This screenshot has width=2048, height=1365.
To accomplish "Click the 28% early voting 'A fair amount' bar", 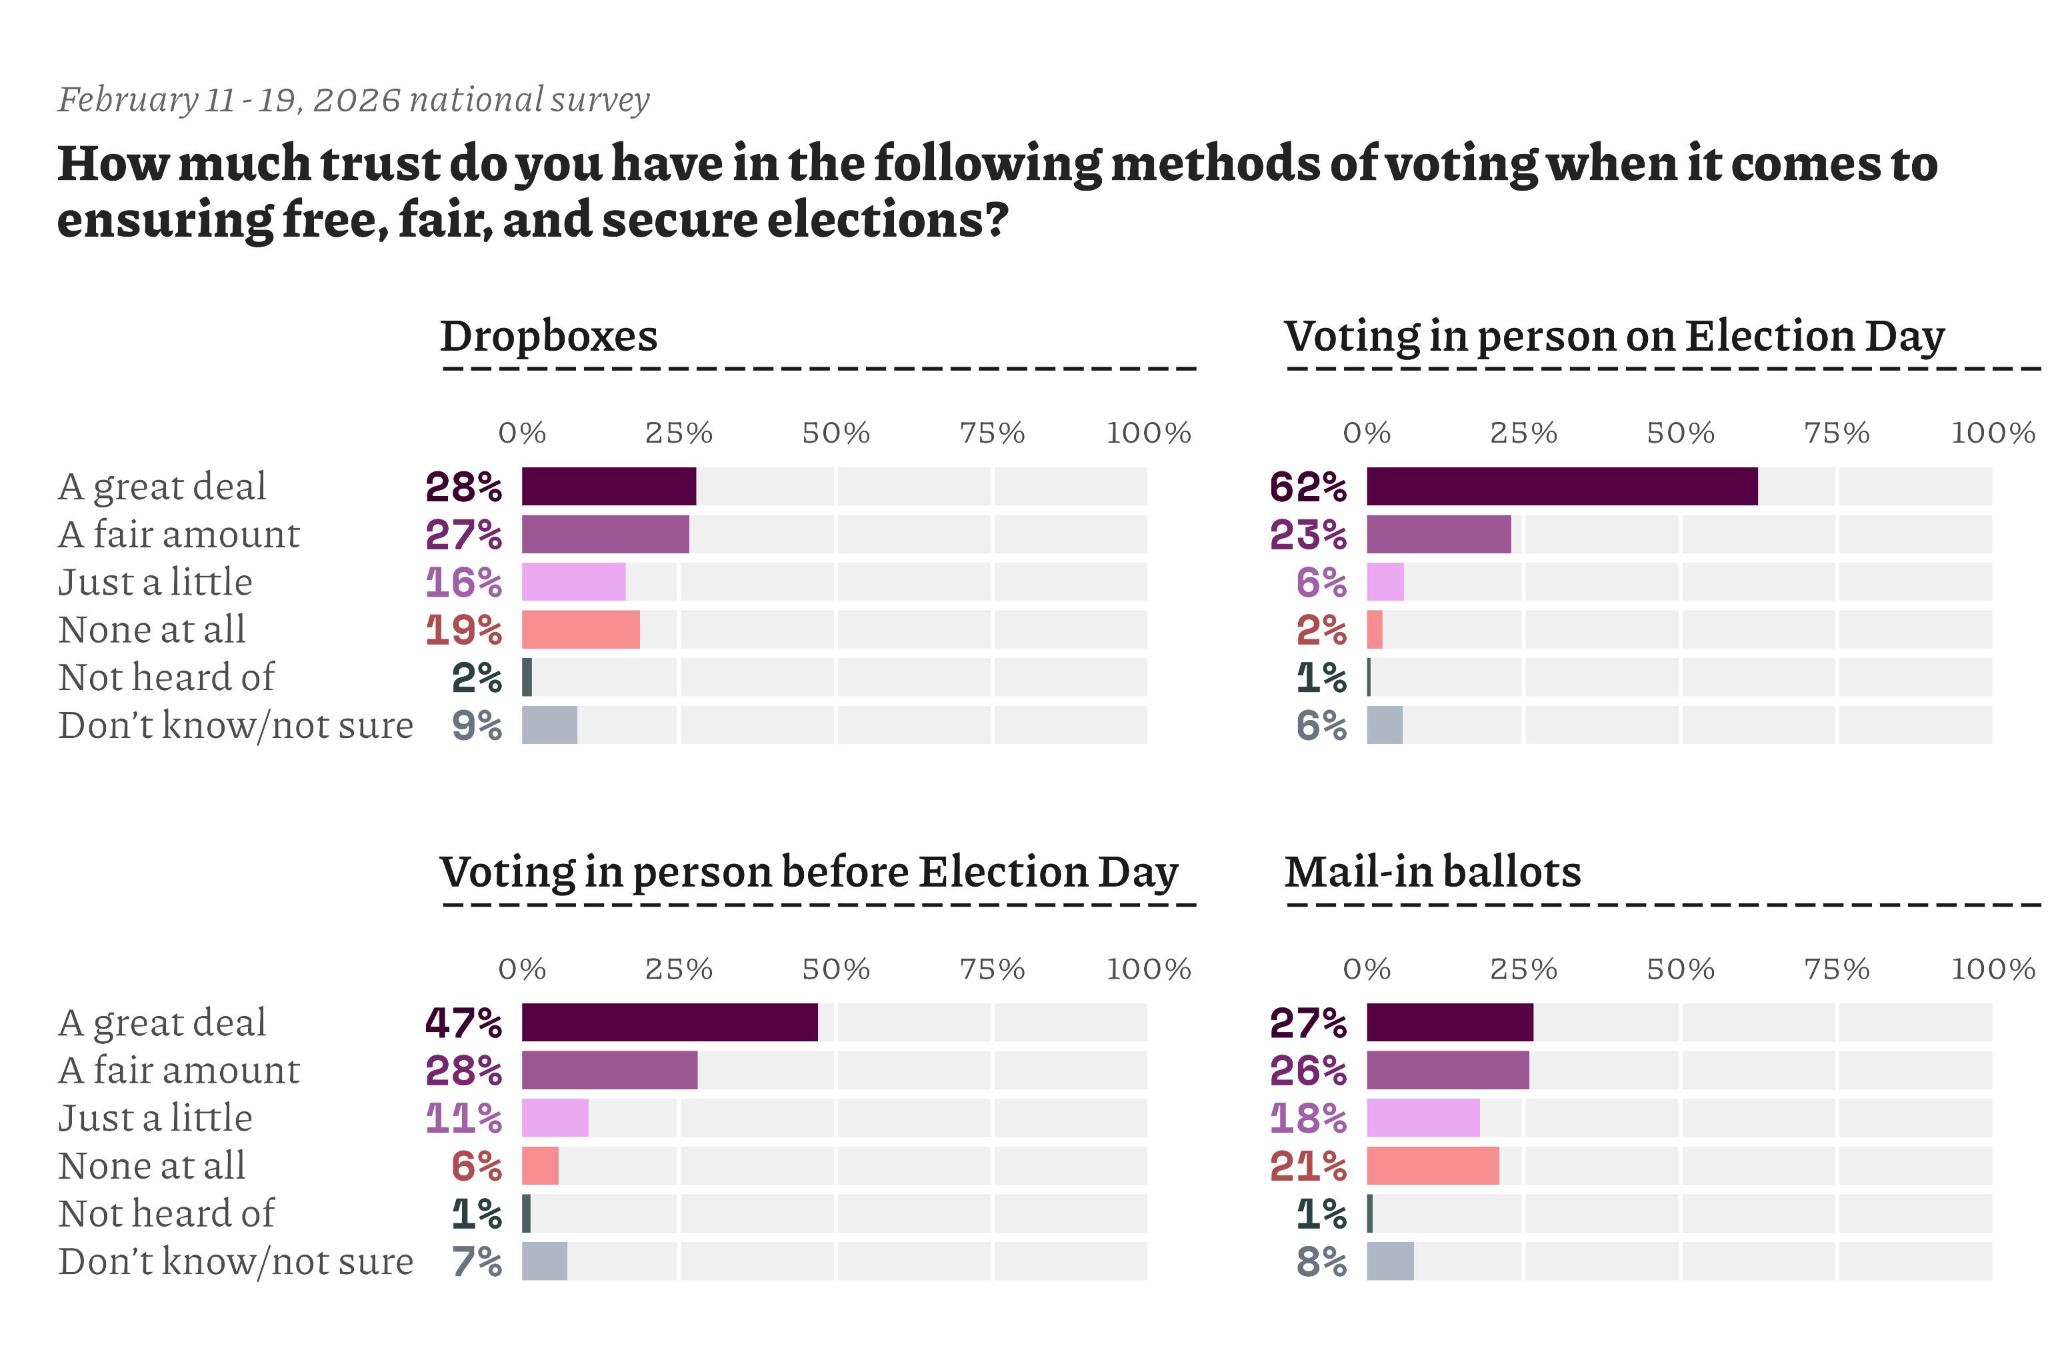I will click(609, 1070).
